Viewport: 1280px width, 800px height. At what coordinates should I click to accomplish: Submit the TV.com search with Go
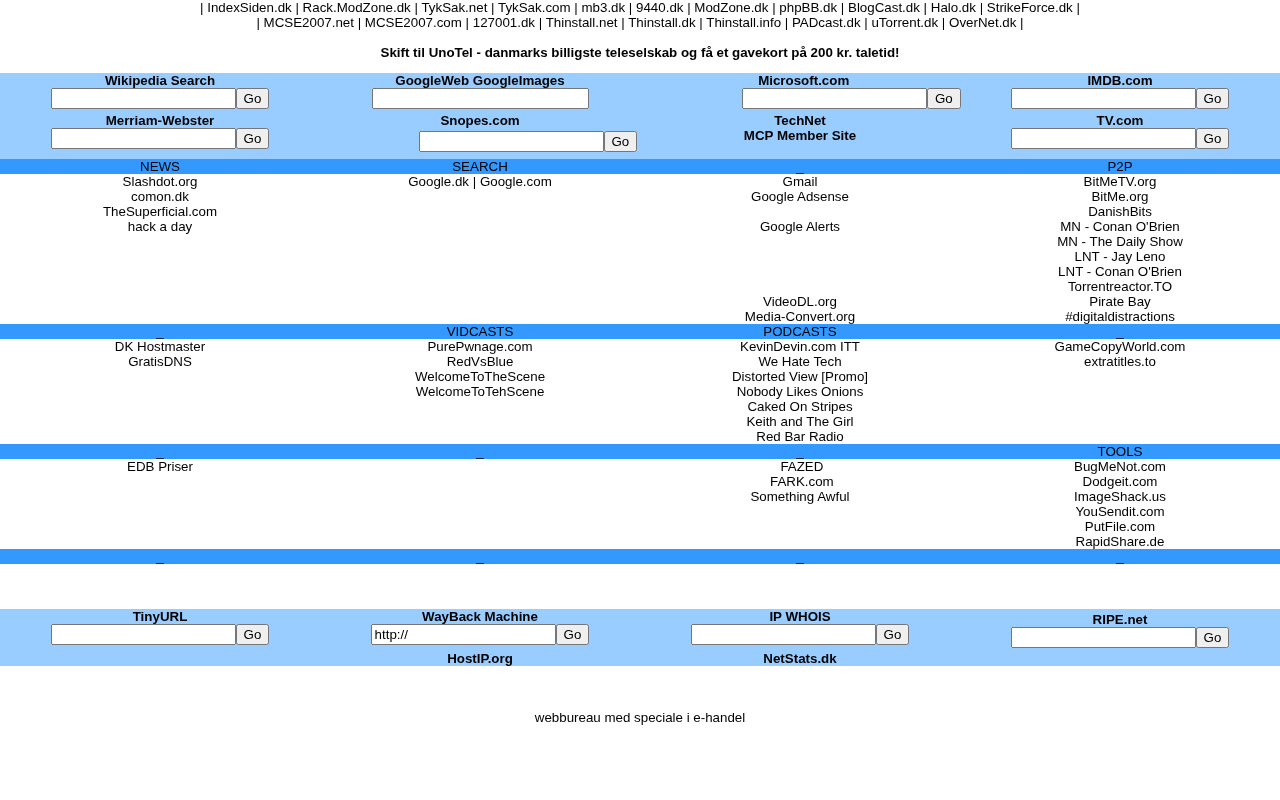[1212, 139]
